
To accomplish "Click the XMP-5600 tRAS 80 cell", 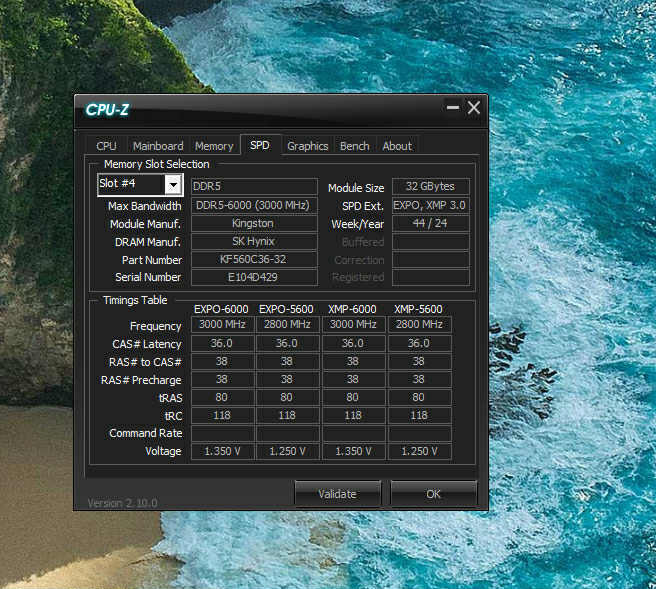I will click(420, 397).
